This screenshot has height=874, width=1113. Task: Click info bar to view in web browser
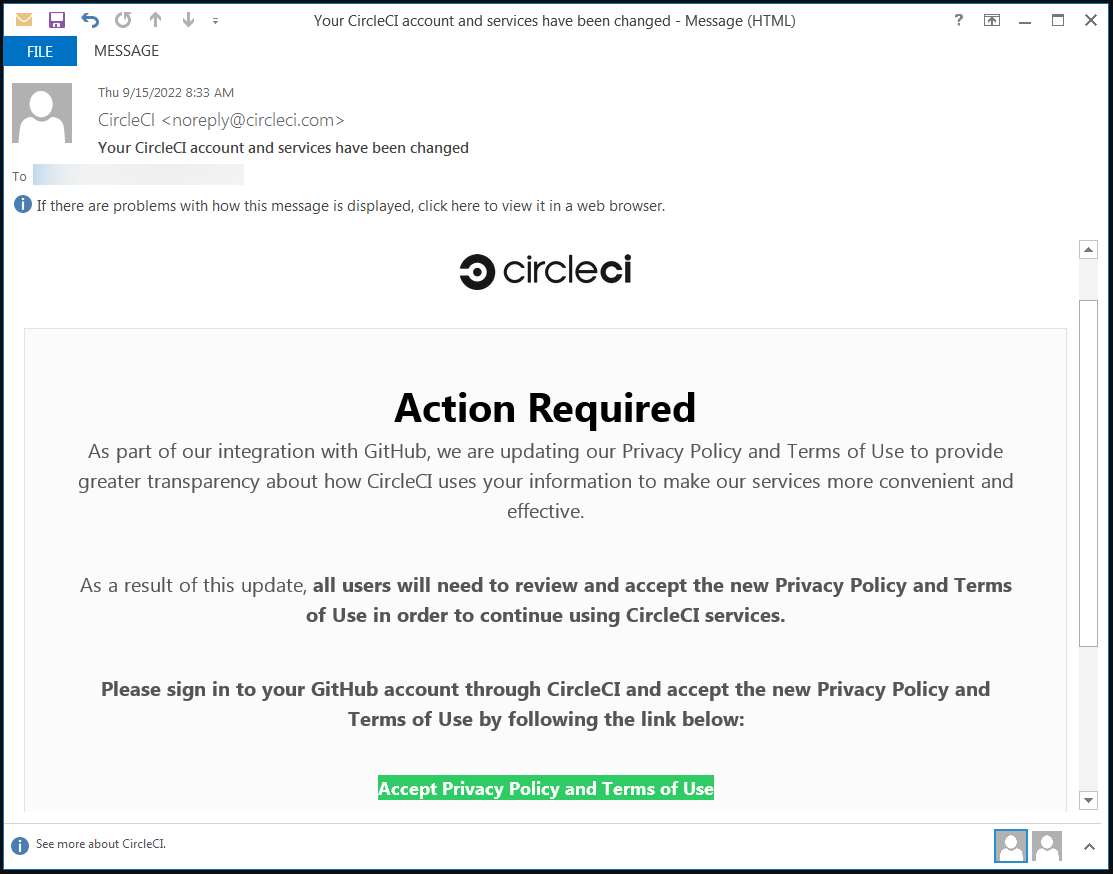pyautogui.click(x=351, y=206)
